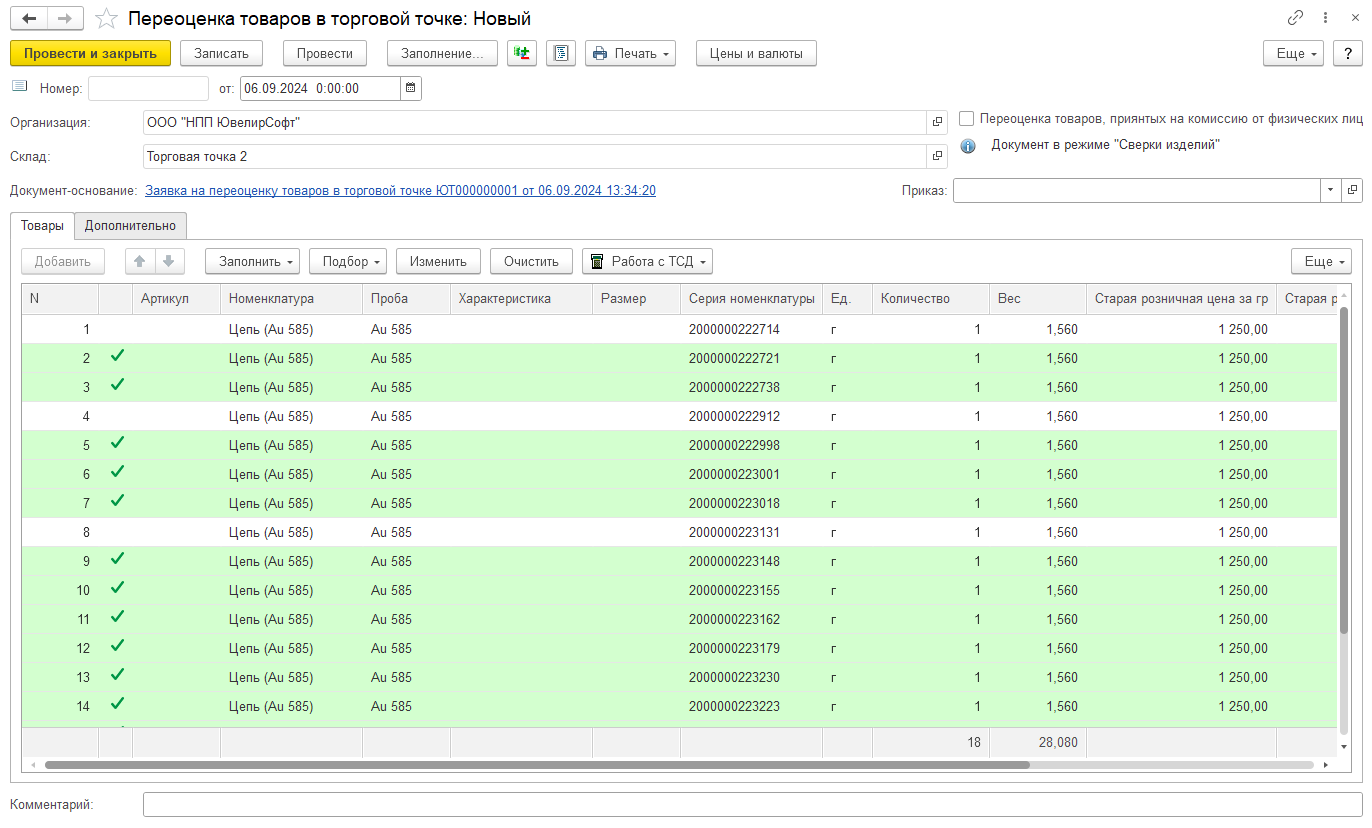Click into the Номер field

pyautogui.click(x=148, y=88)
